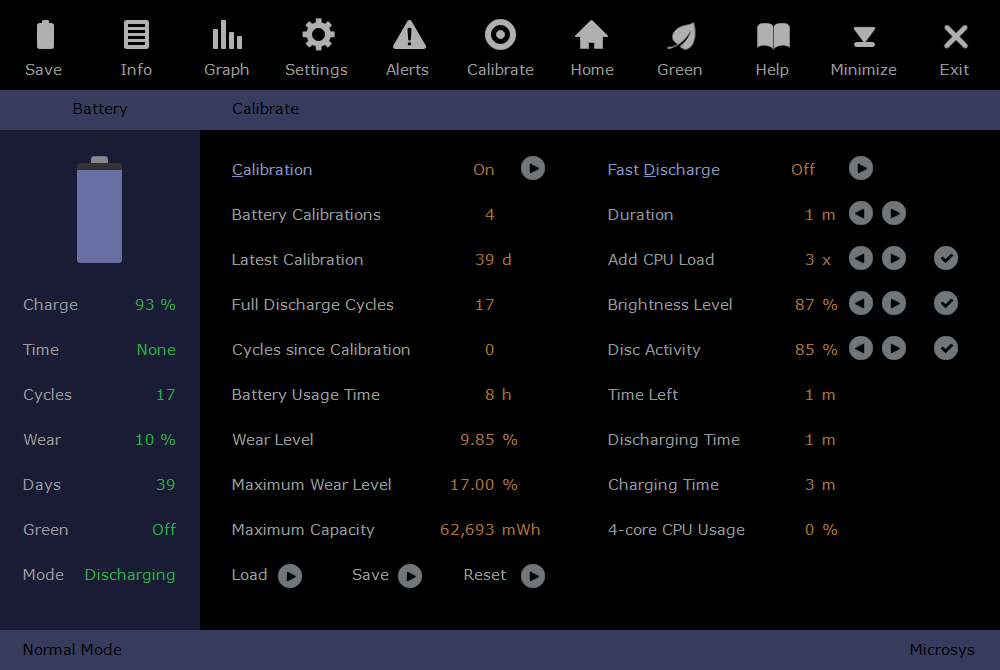The width and height of the screenshot is (1000, 670).
Task: Minimize the application via toolbar
Action: coord(864,36)
